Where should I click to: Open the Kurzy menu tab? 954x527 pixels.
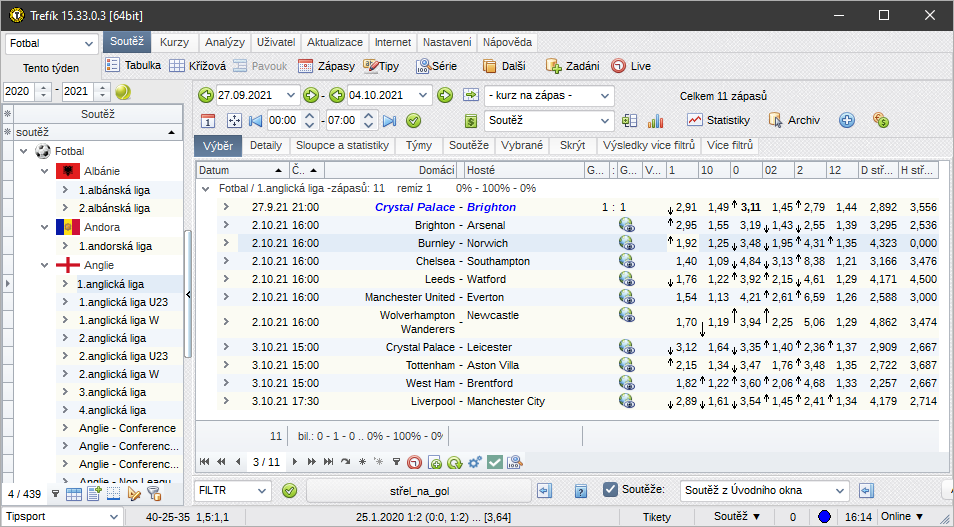[175, 42]
